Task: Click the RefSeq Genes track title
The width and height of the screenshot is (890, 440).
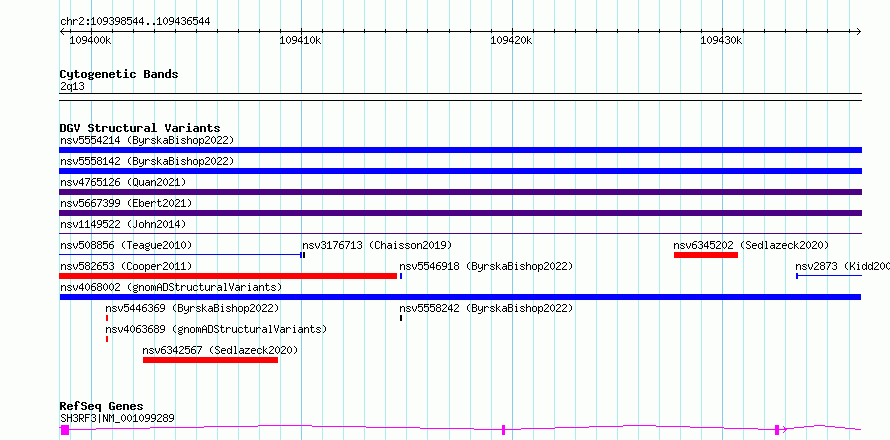Action: coord(102,406)
